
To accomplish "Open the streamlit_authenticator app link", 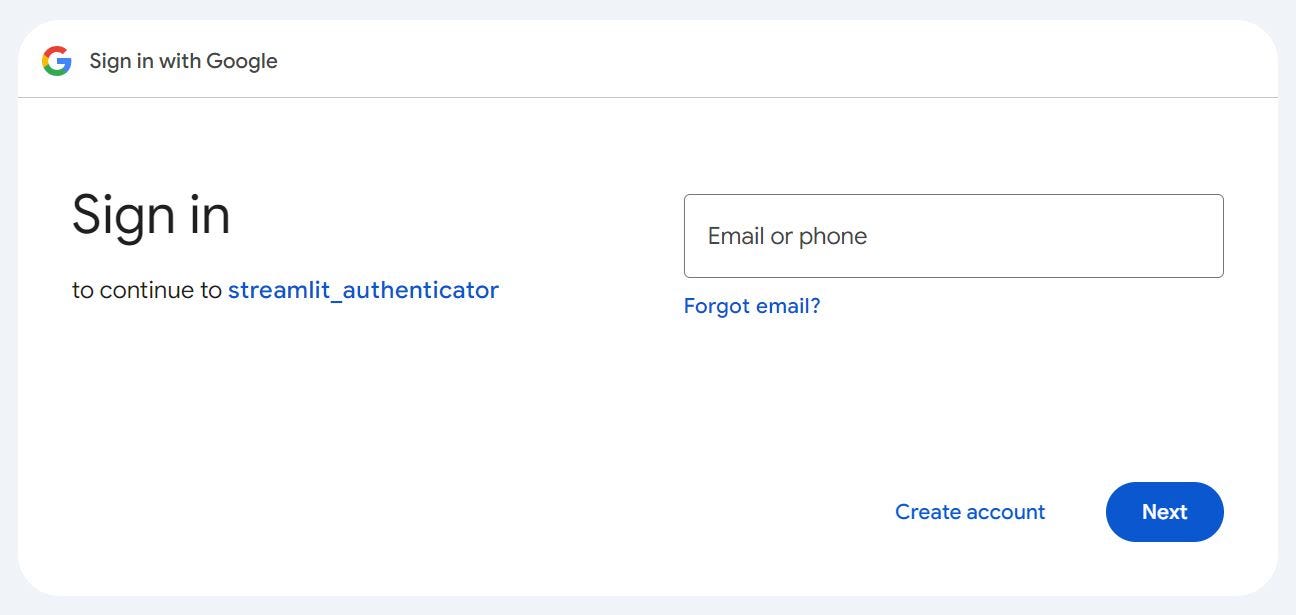I will (x=363, y=290).
